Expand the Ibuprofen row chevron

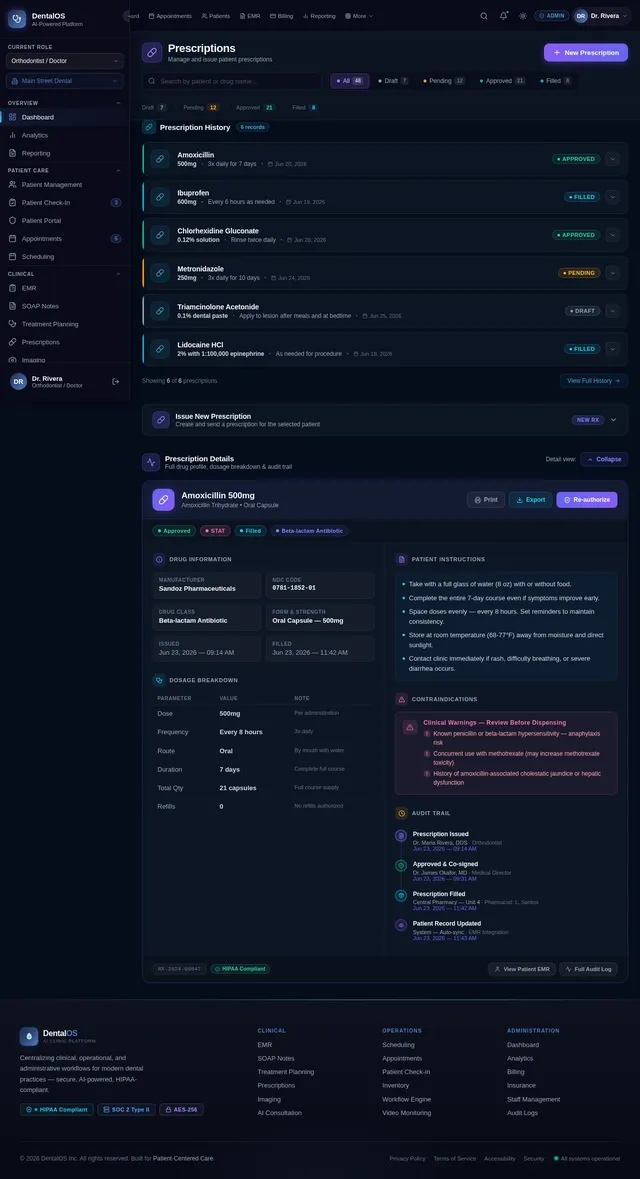612,197
